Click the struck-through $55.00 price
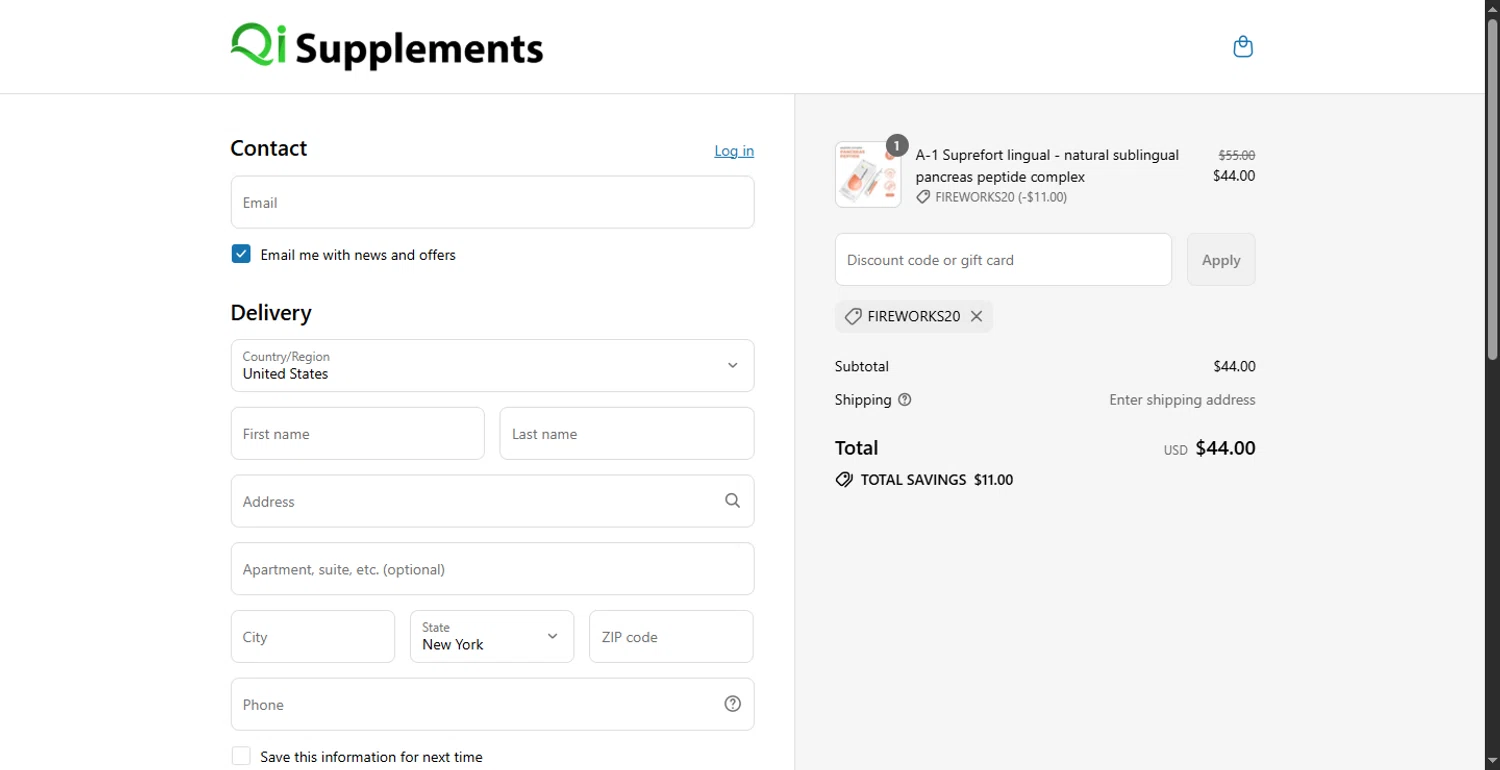 1236,155
